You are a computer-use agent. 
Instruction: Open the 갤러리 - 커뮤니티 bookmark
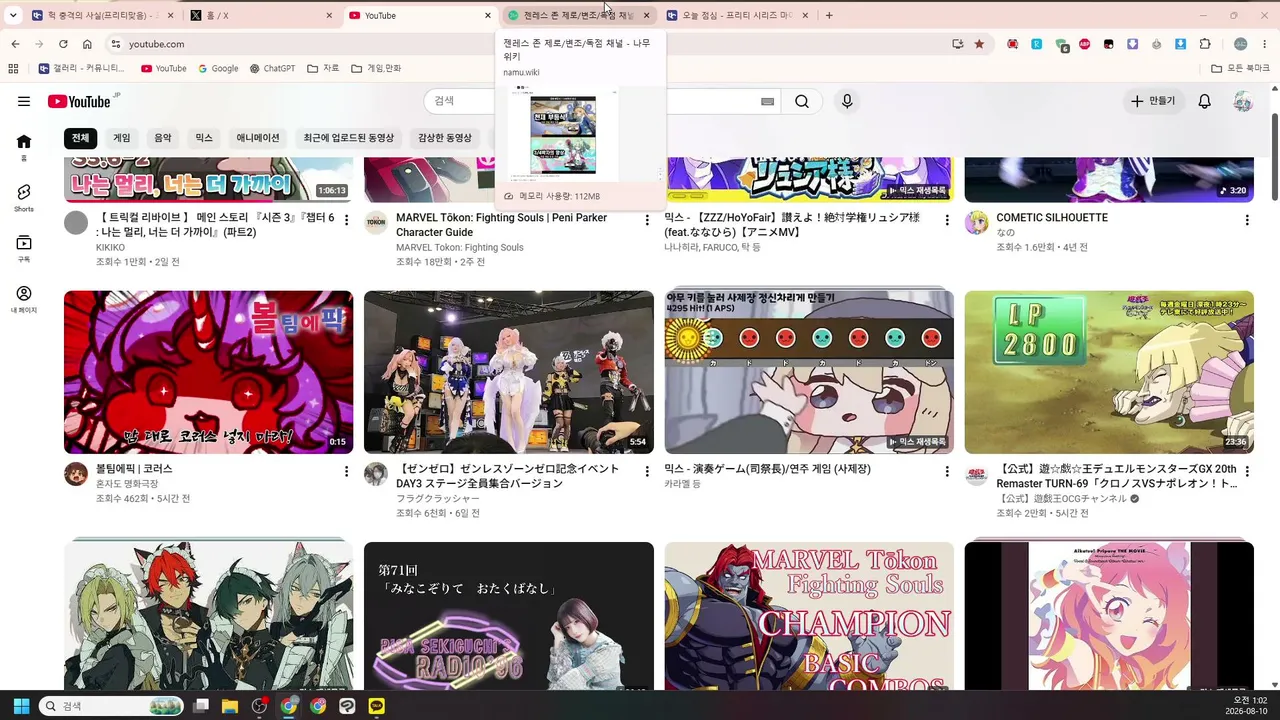click(82, 69)
